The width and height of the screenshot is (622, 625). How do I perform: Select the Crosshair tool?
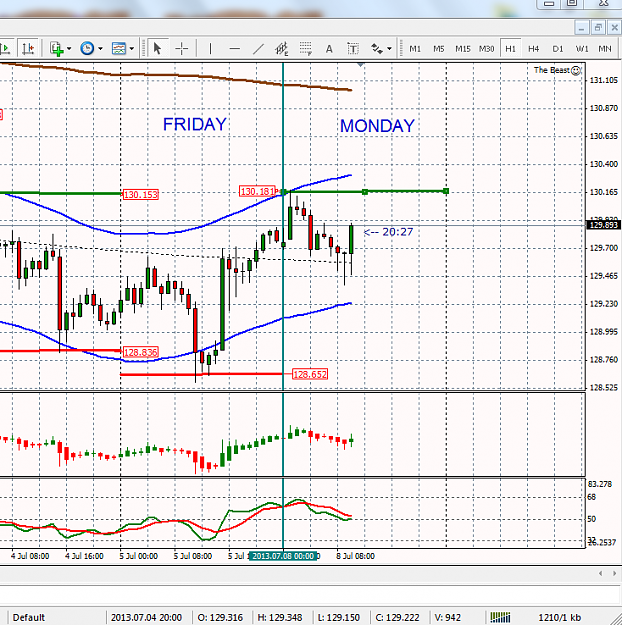pos(181,49)
